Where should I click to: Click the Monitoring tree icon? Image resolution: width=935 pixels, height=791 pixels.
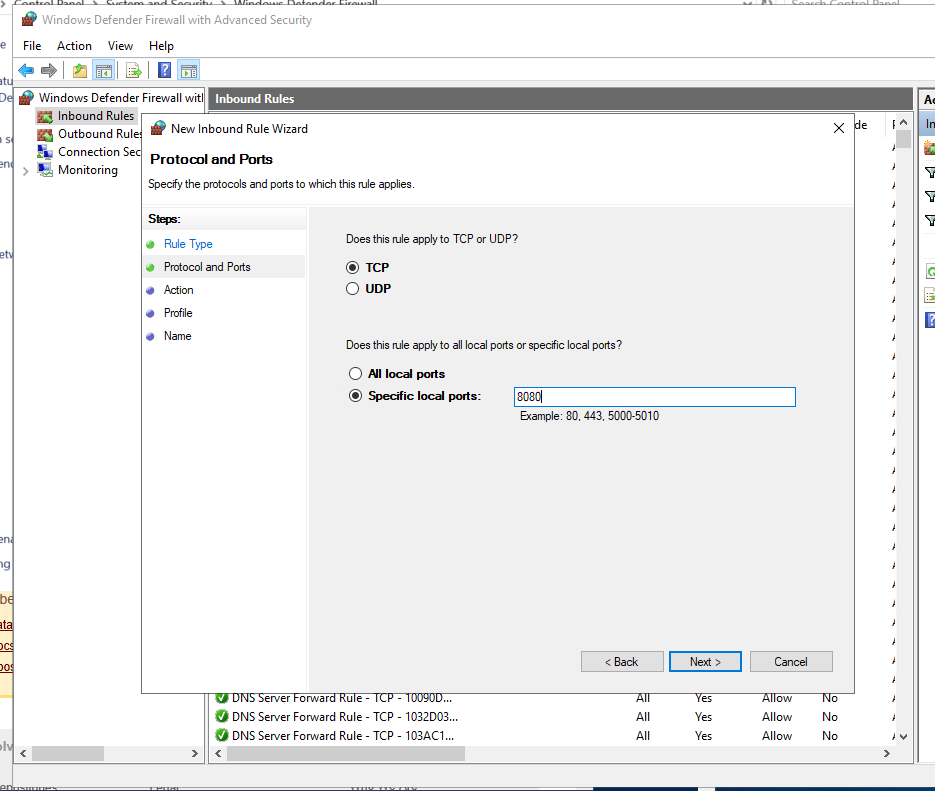point(45,170)
